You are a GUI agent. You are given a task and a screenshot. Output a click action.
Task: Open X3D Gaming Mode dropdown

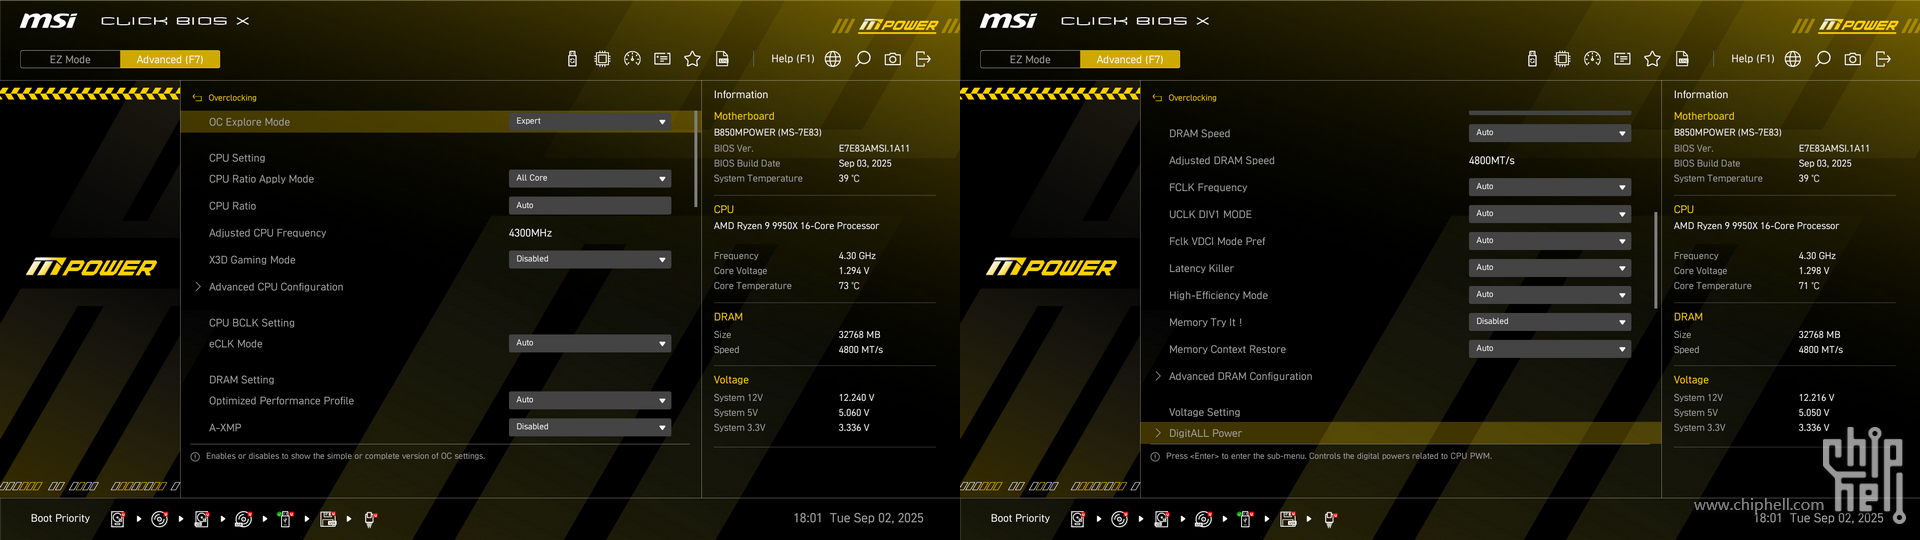(590, 259)
